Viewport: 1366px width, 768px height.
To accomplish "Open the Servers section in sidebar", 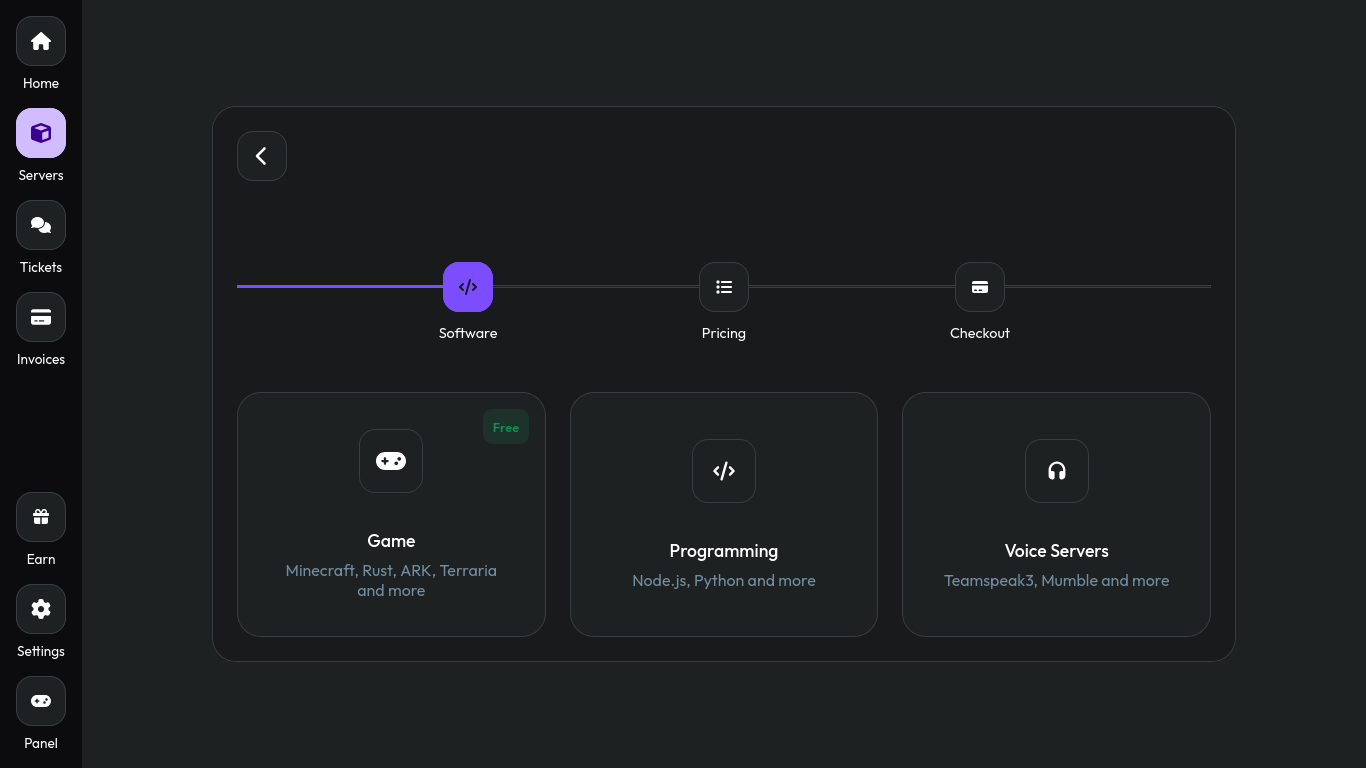I will click(41, 133).
